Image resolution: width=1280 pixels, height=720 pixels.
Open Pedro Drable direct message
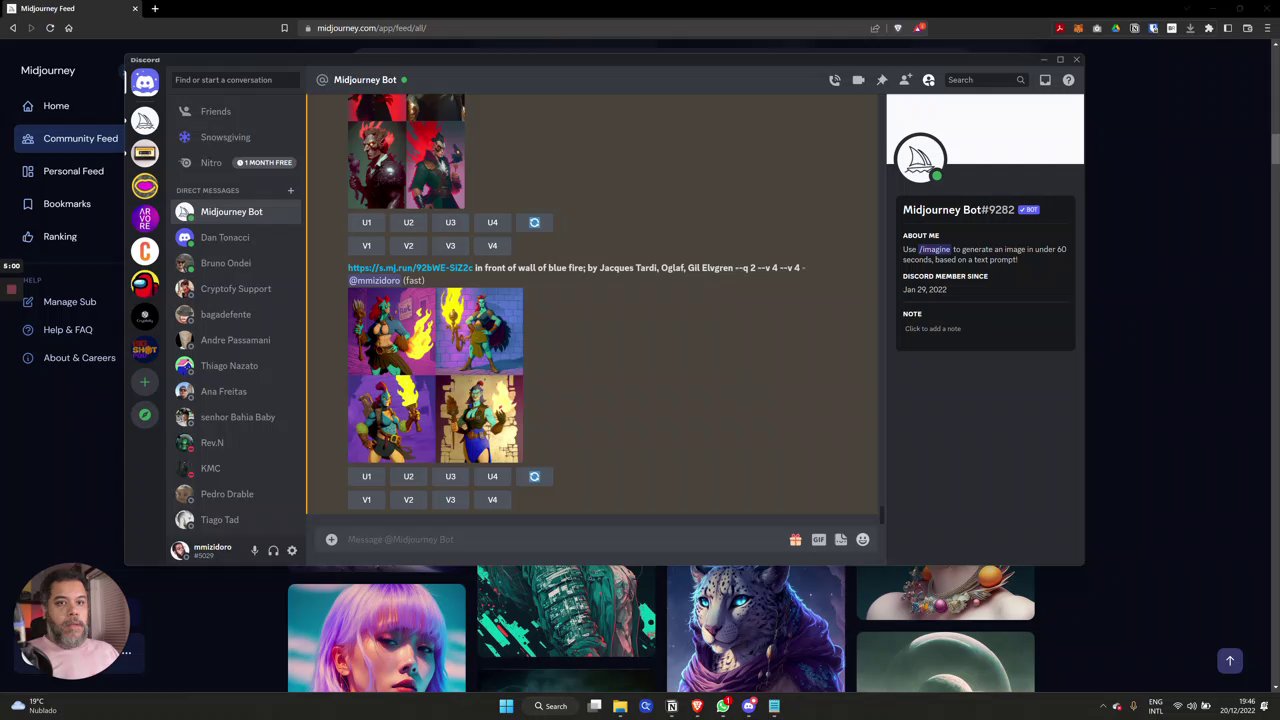coord(235,494)
